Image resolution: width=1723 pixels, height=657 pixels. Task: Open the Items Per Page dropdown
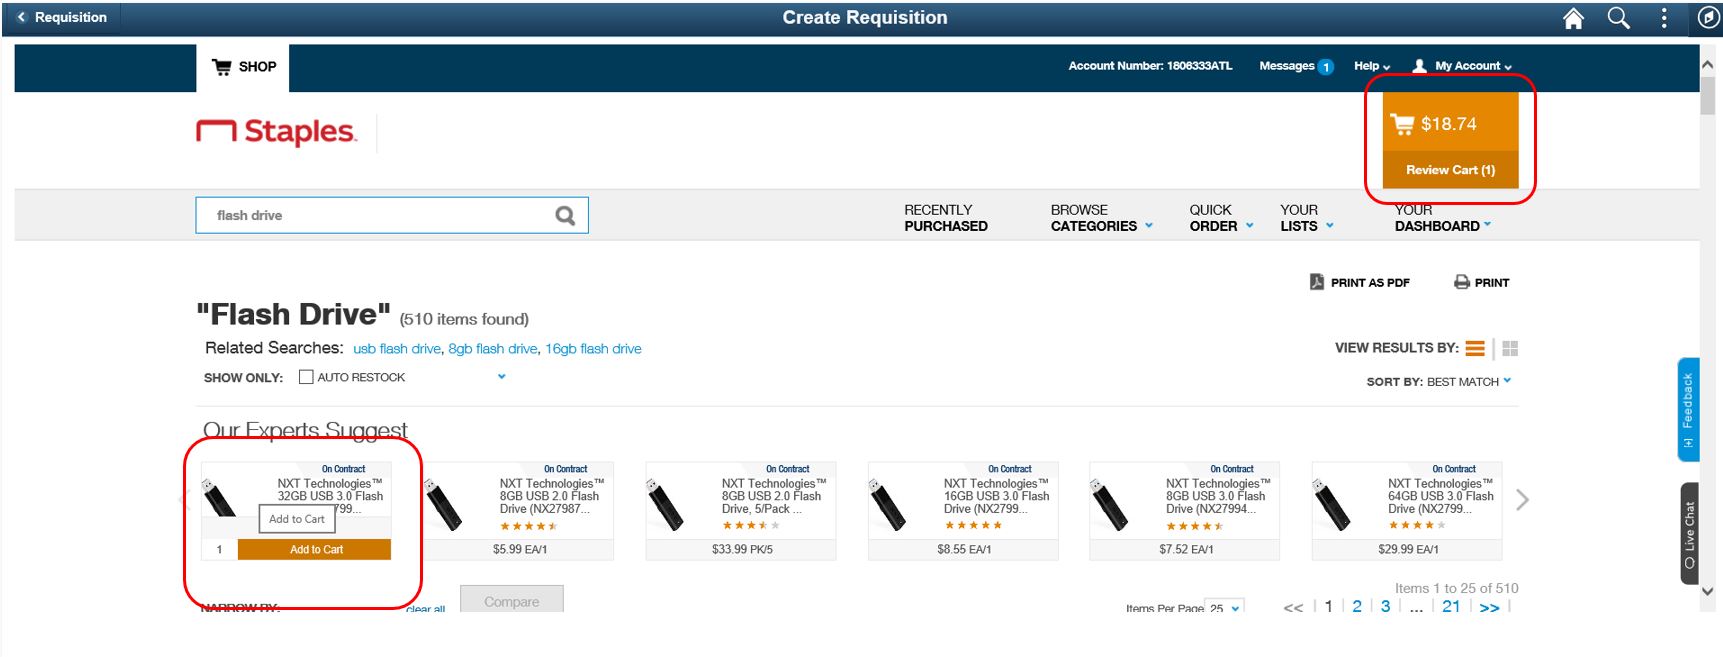coord(1225,607)
